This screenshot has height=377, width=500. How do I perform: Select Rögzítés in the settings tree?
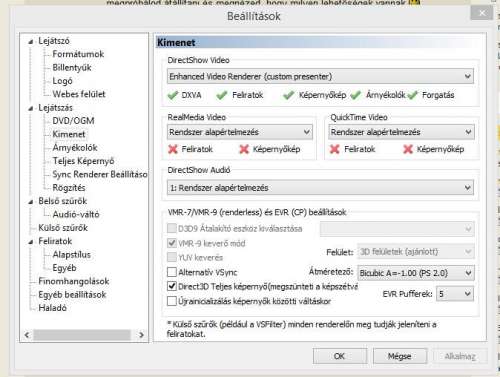click(x=69, y=188)
